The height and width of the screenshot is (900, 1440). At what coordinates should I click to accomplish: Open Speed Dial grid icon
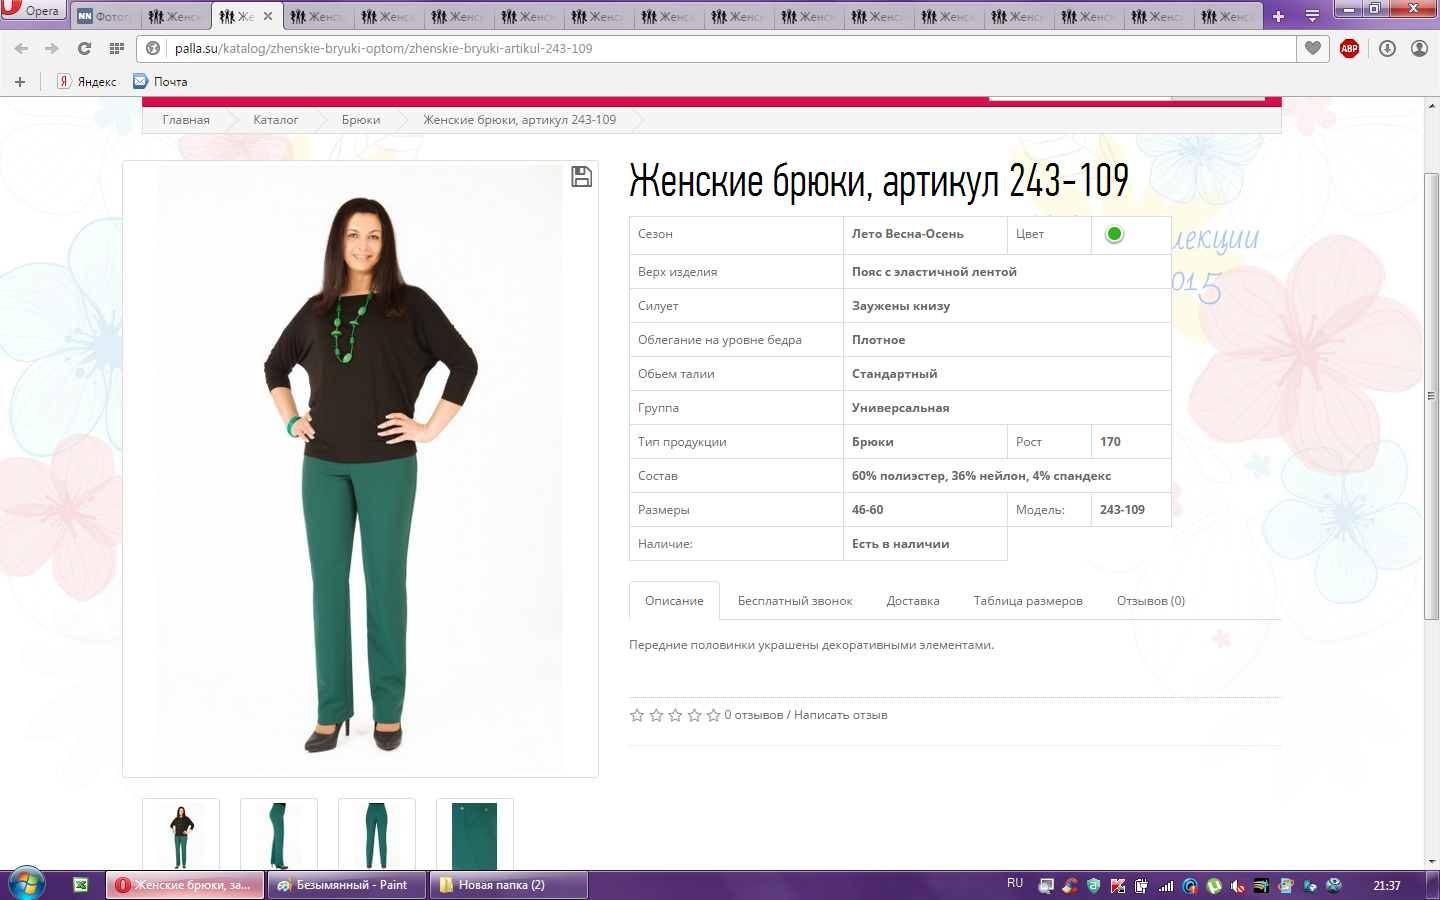117,48
